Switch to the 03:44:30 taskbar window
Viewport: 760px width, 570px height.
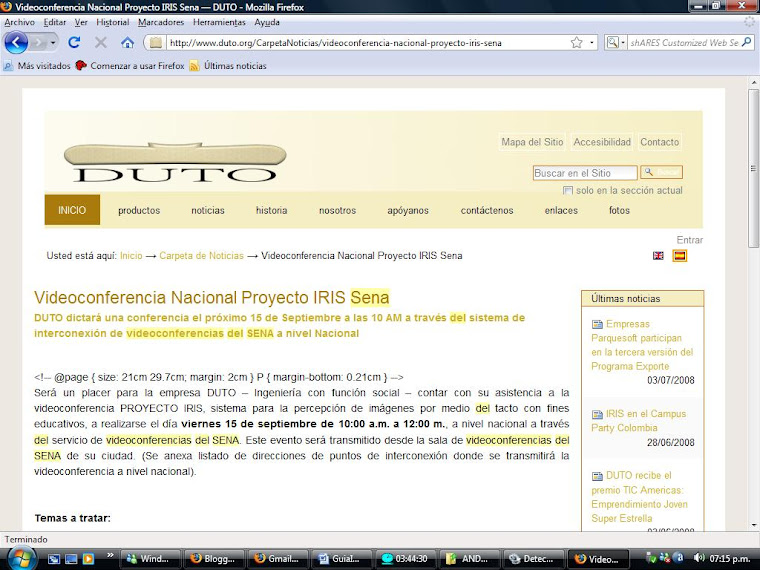pyautogui.click(x=405, y=558)
